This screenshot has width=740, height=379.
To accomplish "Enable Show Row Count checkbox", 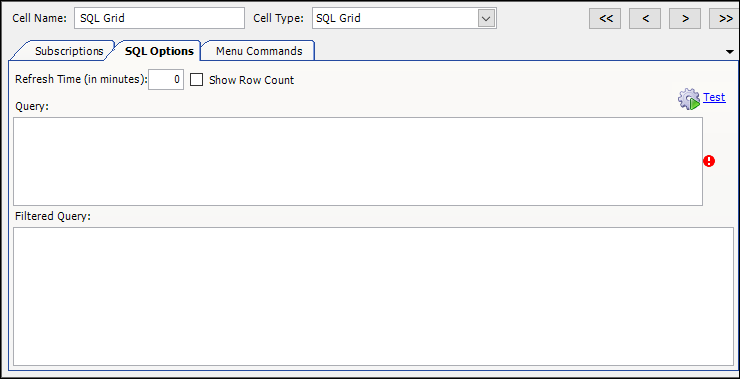I will pyautogui.click(x=196, y=80).
